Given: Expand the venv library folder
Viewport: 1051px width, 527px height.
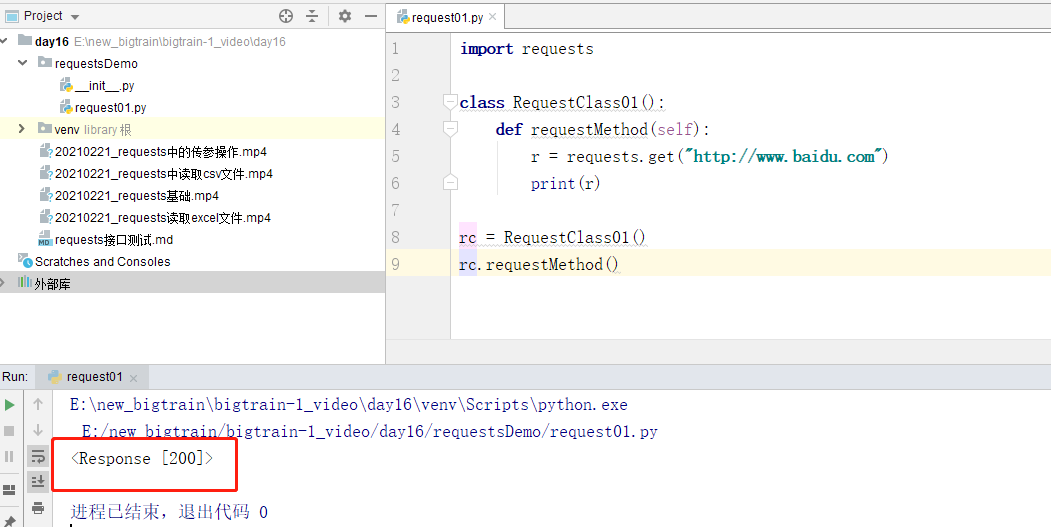Looking at the screenshot, I should 22,129.
